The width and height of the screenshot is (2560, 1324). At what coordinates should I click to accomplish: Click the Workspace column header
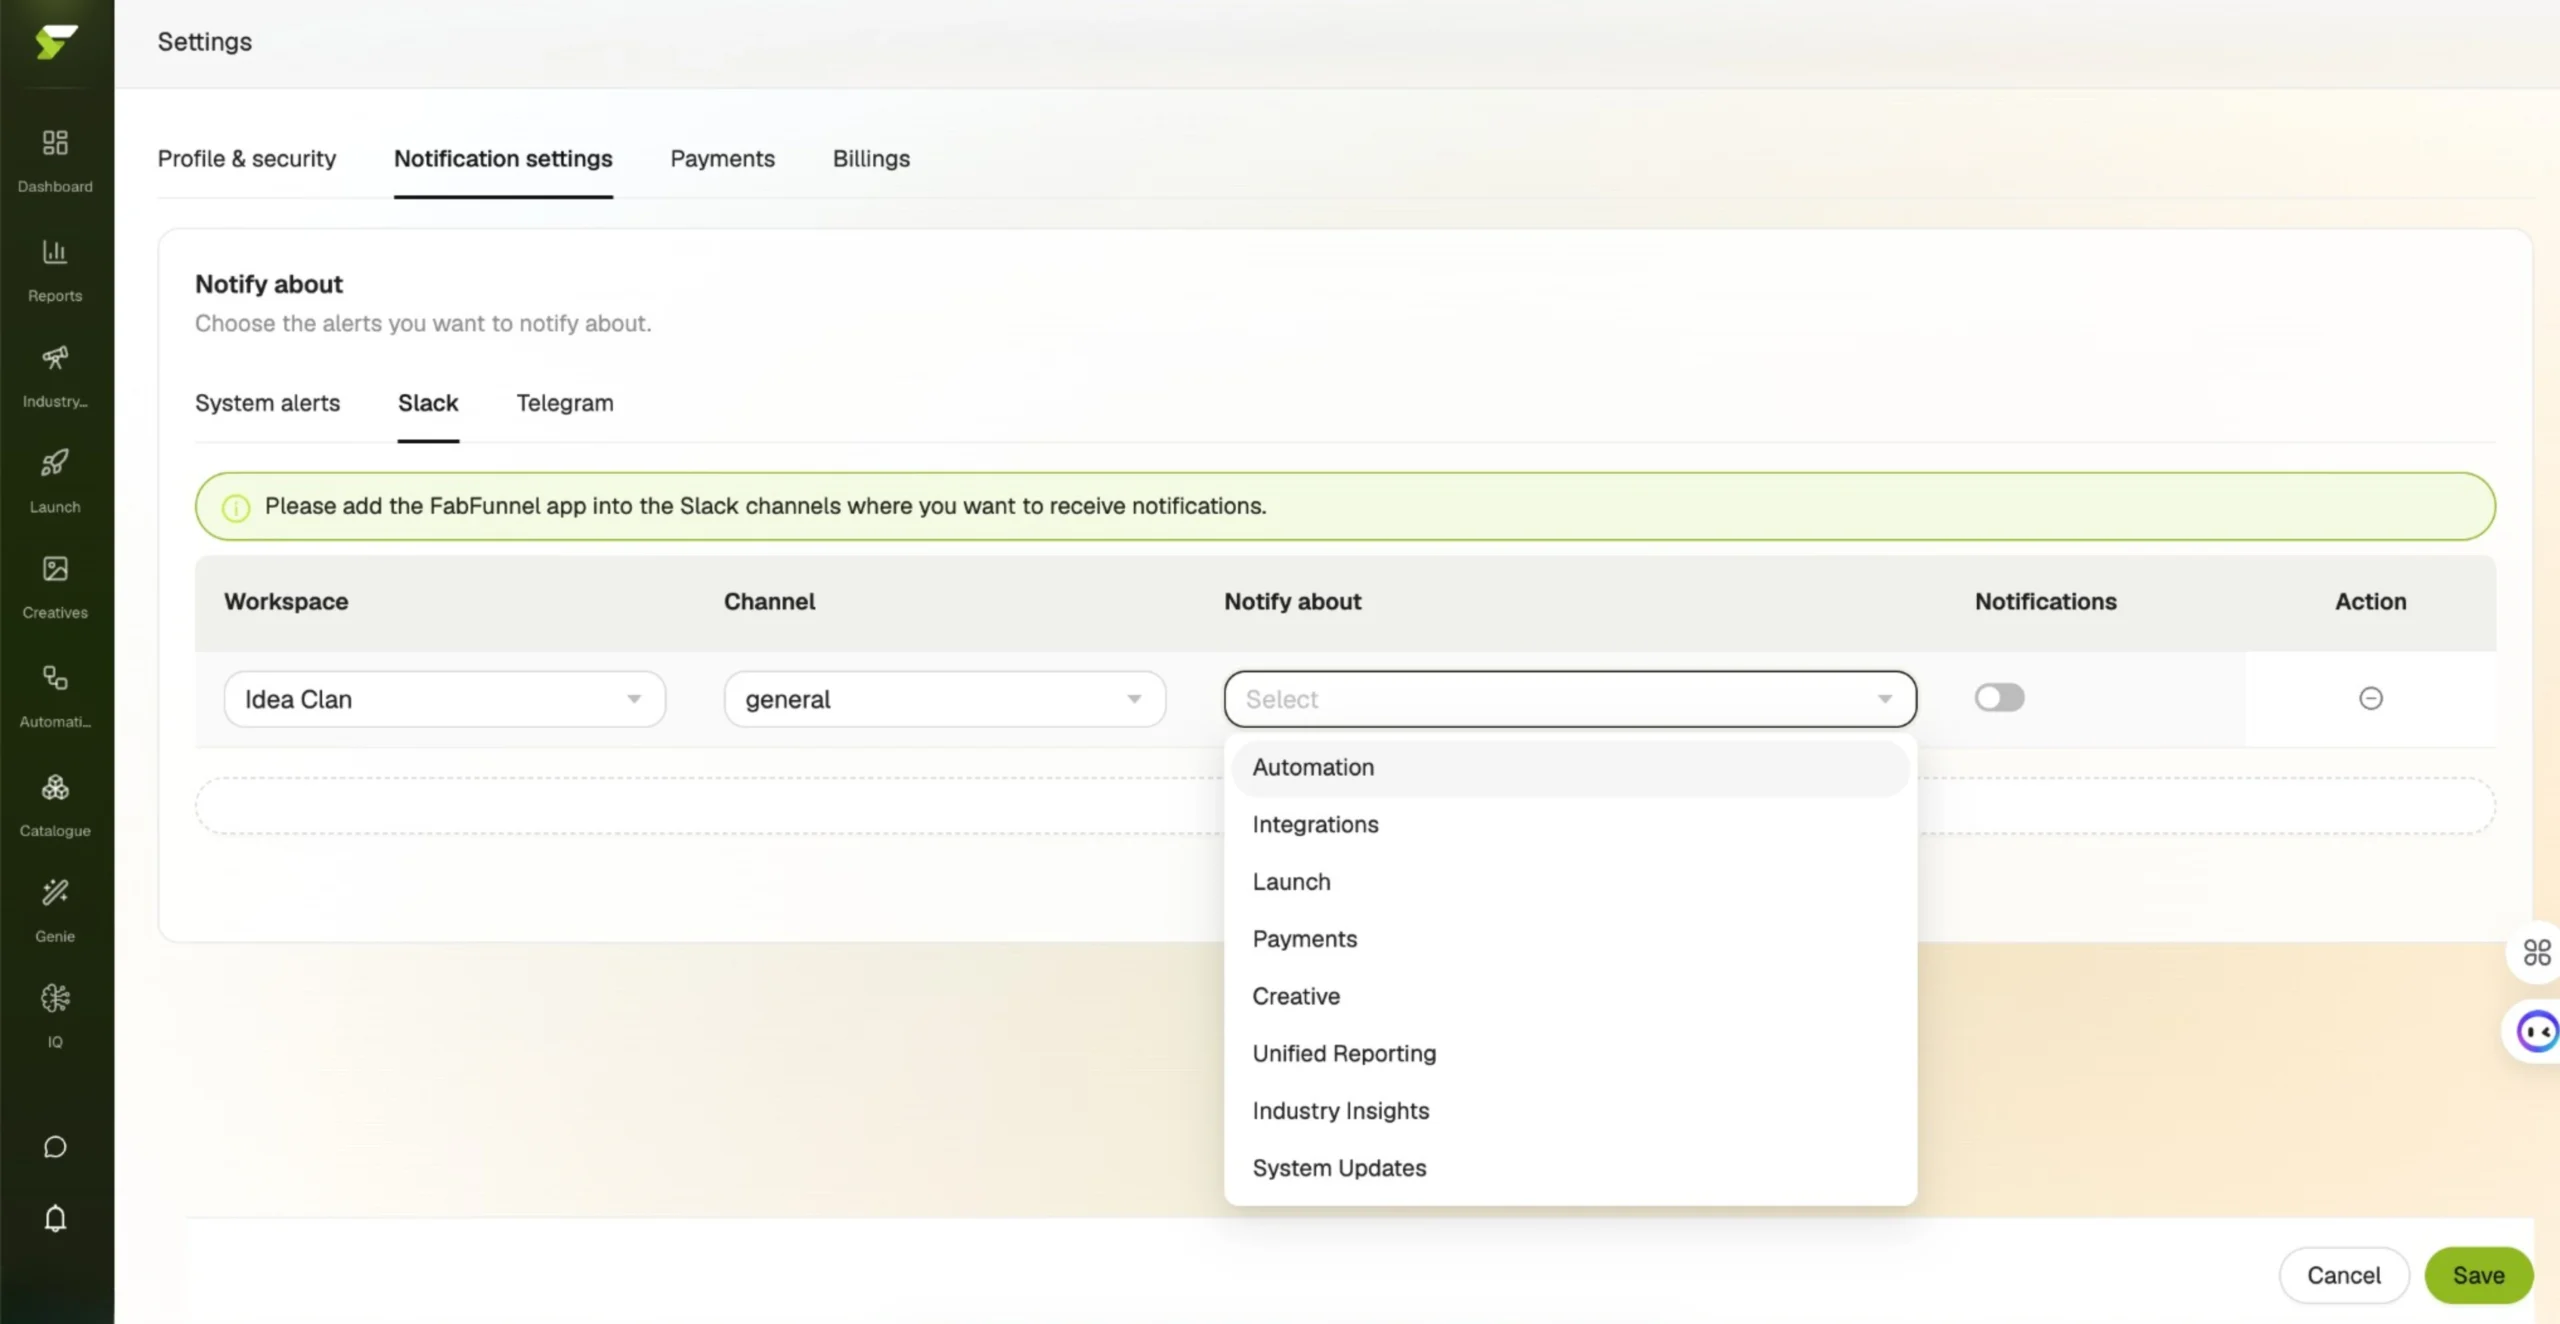coord(286,602)
